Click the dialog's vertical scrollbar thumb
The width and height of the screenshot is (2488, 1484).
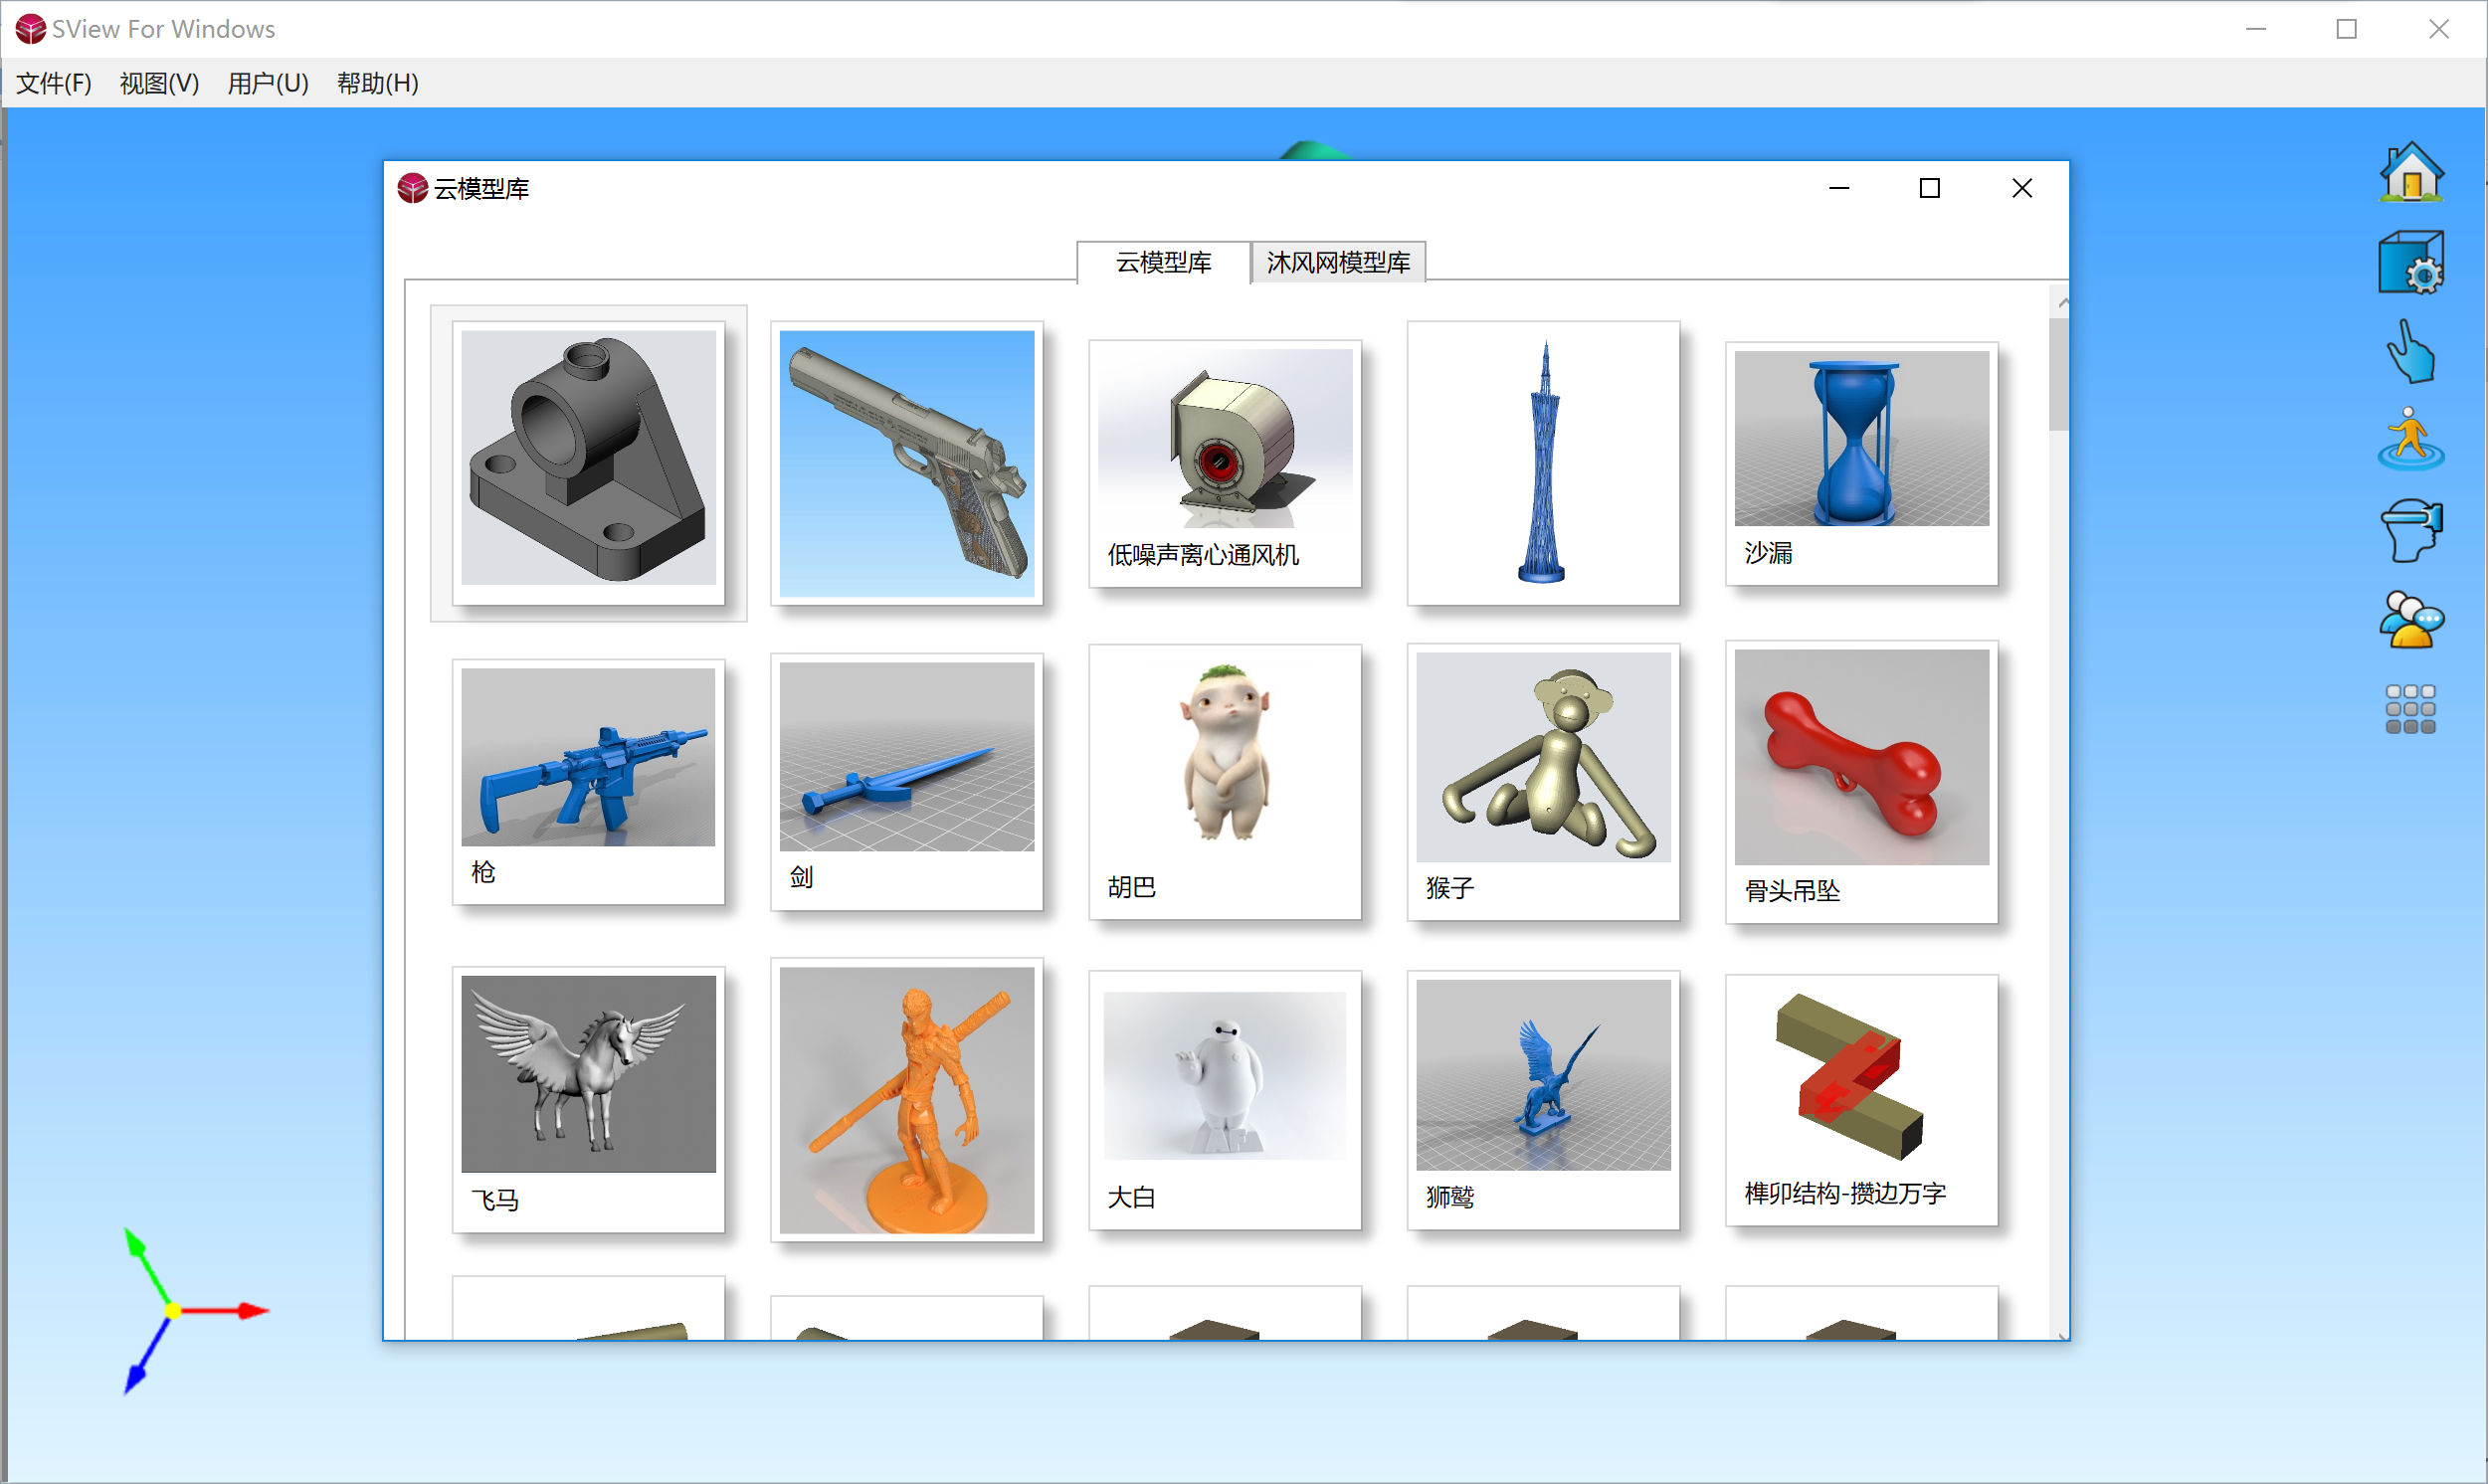coord(2058,374)
